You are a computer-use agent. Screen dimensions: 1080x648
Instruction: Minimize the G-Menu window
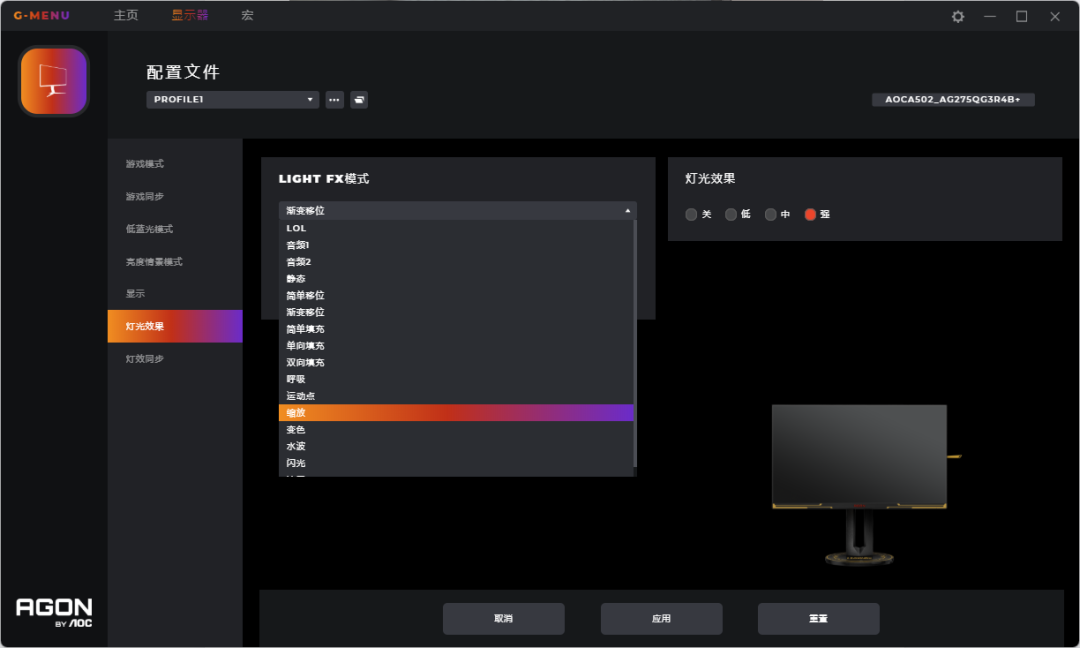click(x=990, y=17)
